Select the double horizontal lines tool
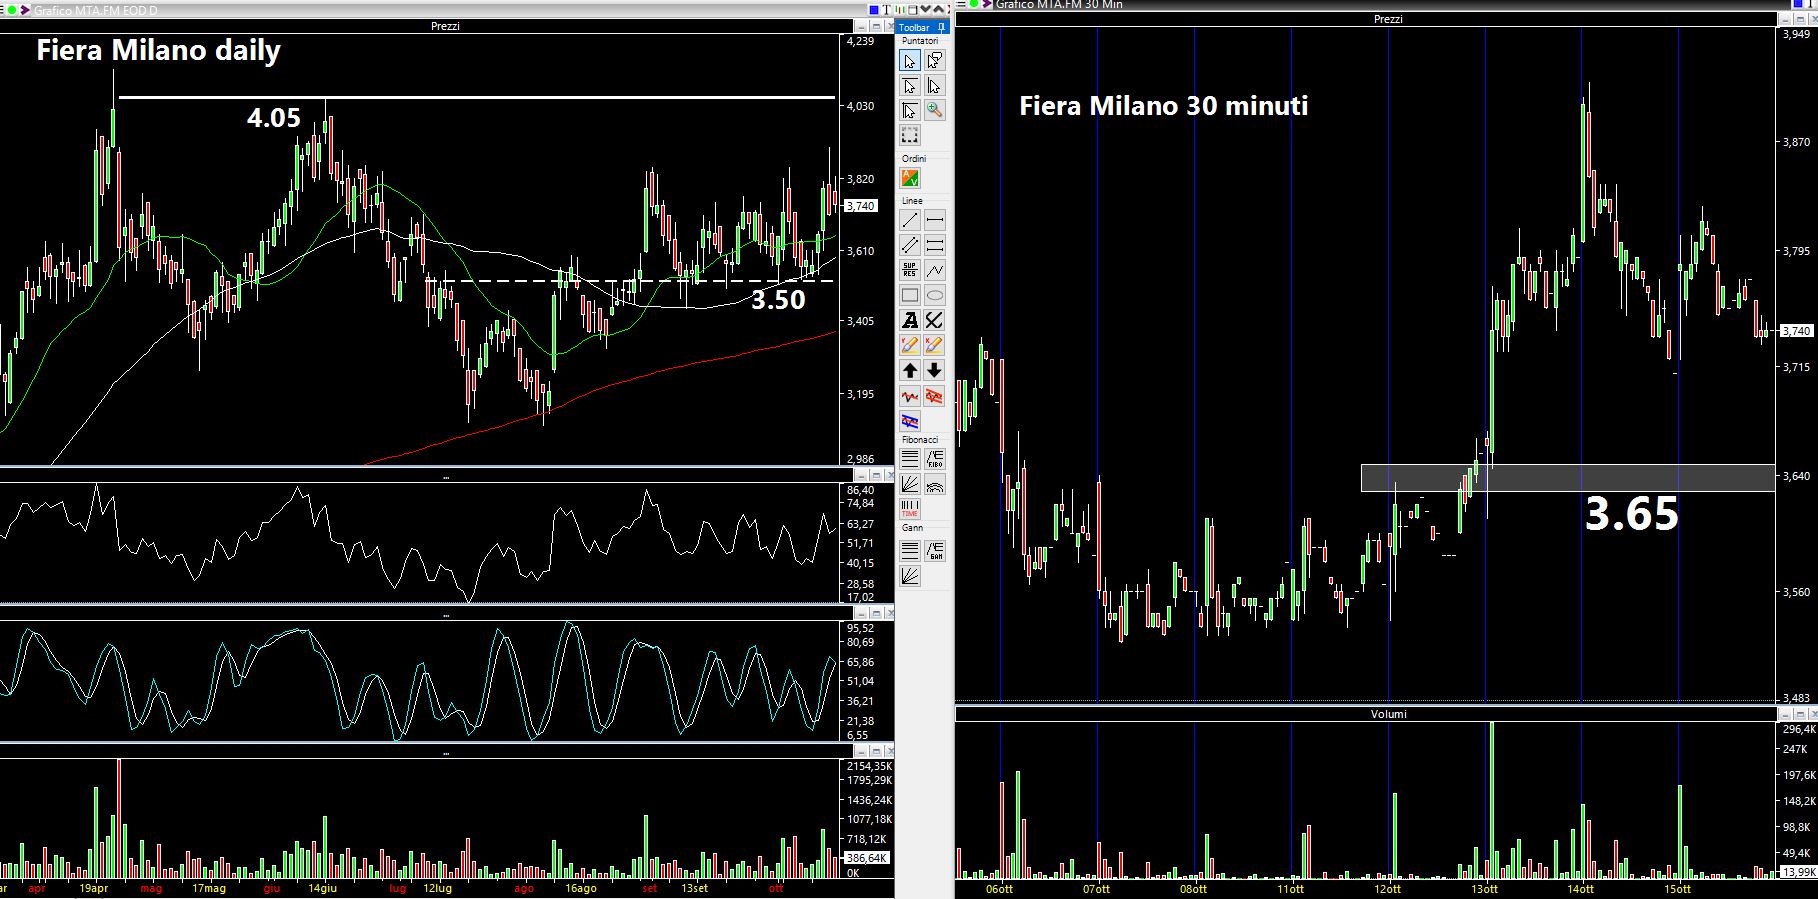Image resolution: width=1818 pixels, height=899 pixels. (934, 245)
